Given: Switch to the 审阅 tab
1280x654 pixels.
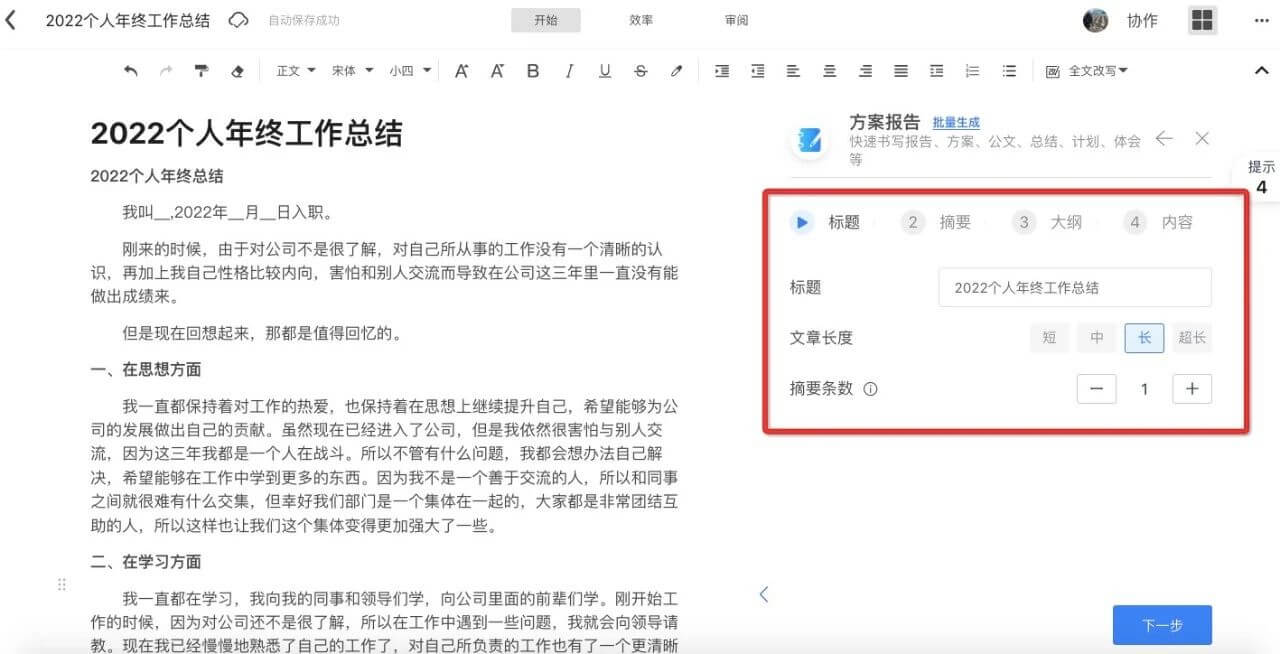Looking at the screenshot, I should (x=736, y=20).
